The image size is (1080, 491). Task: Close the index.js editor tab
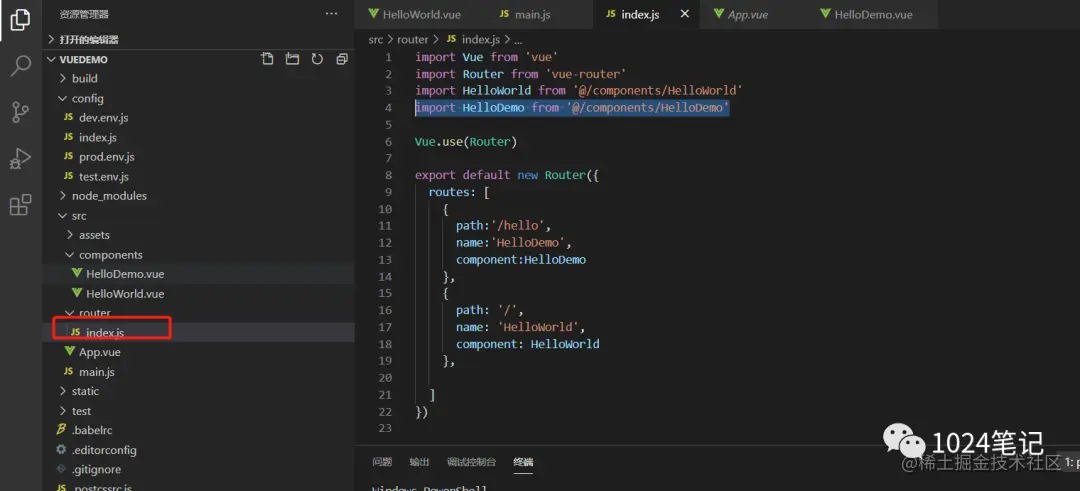click(685, 14)
